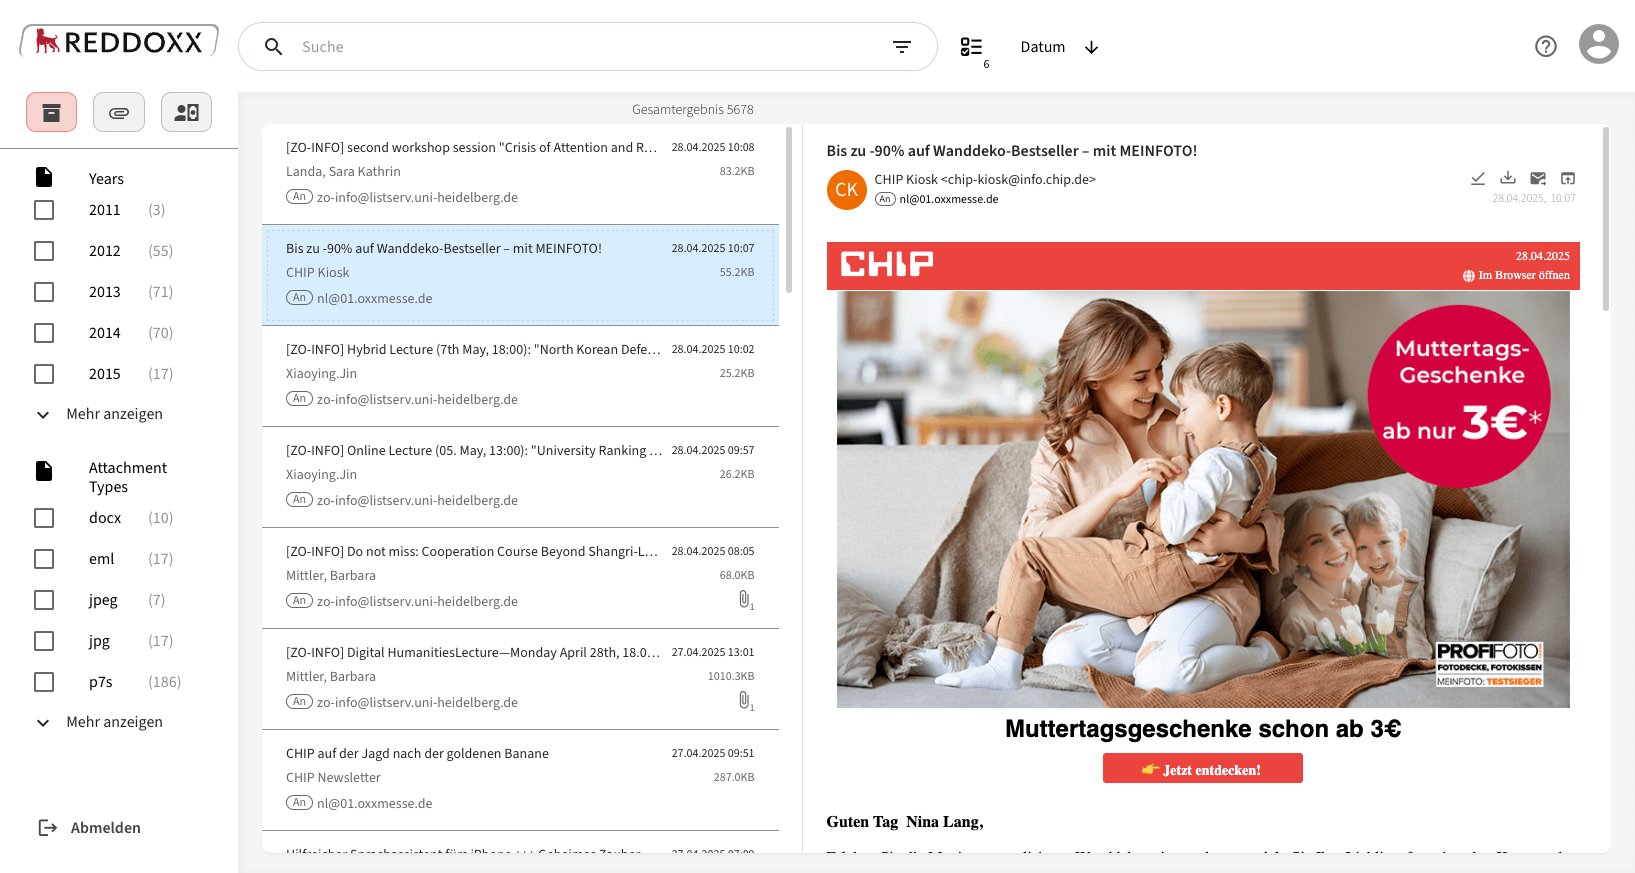Click the CHIP logo in the newsletter
This screenshot has width=1635, height=873.
pos(887,264)
